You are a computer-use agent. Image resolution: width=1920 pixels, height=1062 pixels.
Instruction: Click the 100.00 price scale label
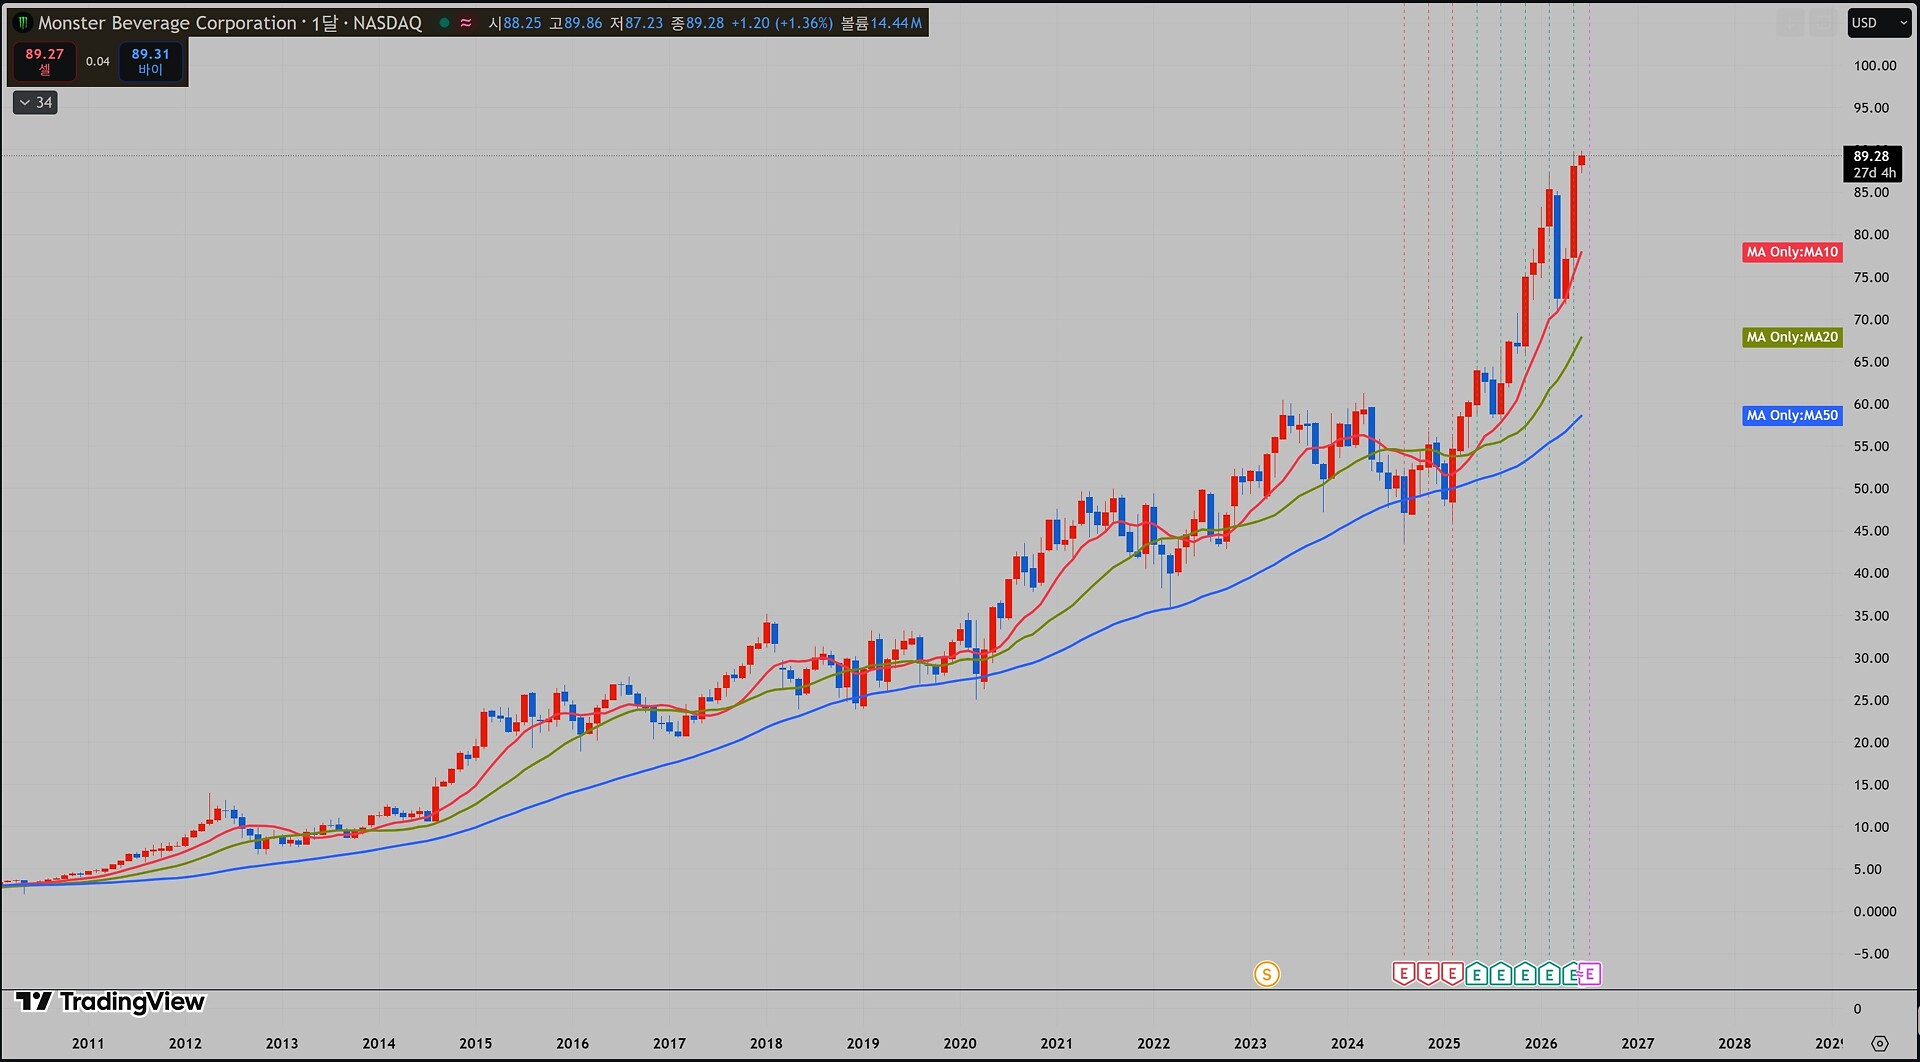1875,66
